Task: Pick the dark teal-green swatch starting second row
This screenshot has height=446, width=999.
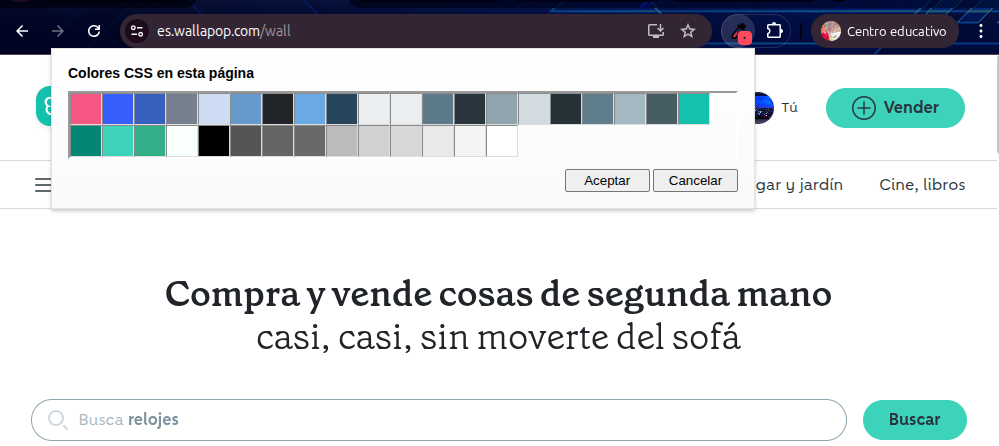Action: tap(85, 141)
